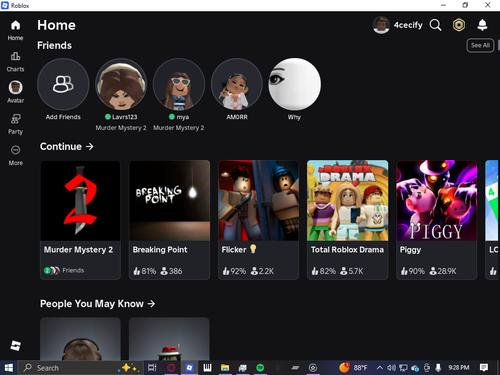Open the Total Roblox Drama thumbnail
The width and height of the screenshot is (500, 375).
[x=348, y=201]
